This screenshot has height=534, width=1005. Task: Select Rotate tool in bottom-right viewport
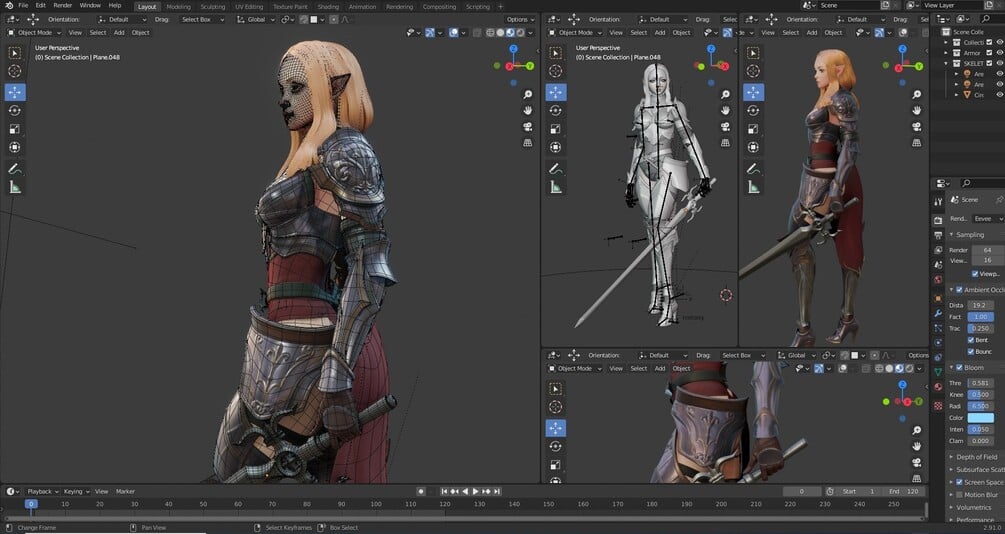(x=555, y=446)
